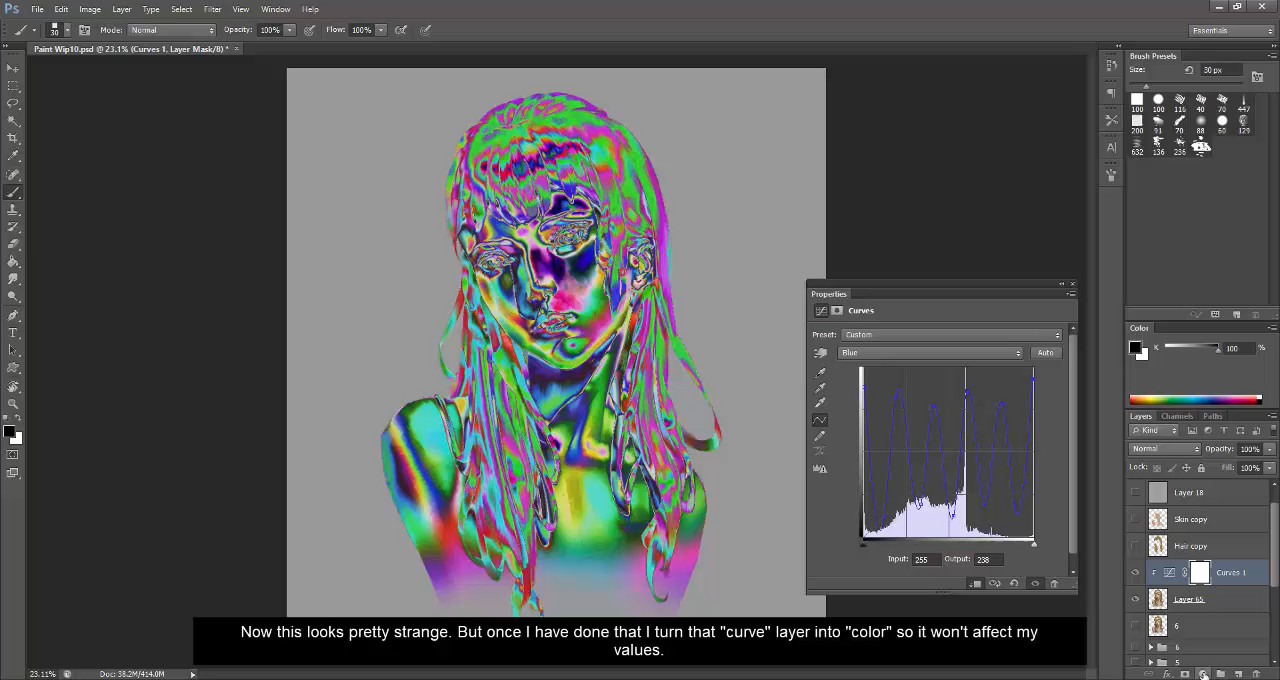
Task: Switch to the Paths tab
Action: point(1213,416)
